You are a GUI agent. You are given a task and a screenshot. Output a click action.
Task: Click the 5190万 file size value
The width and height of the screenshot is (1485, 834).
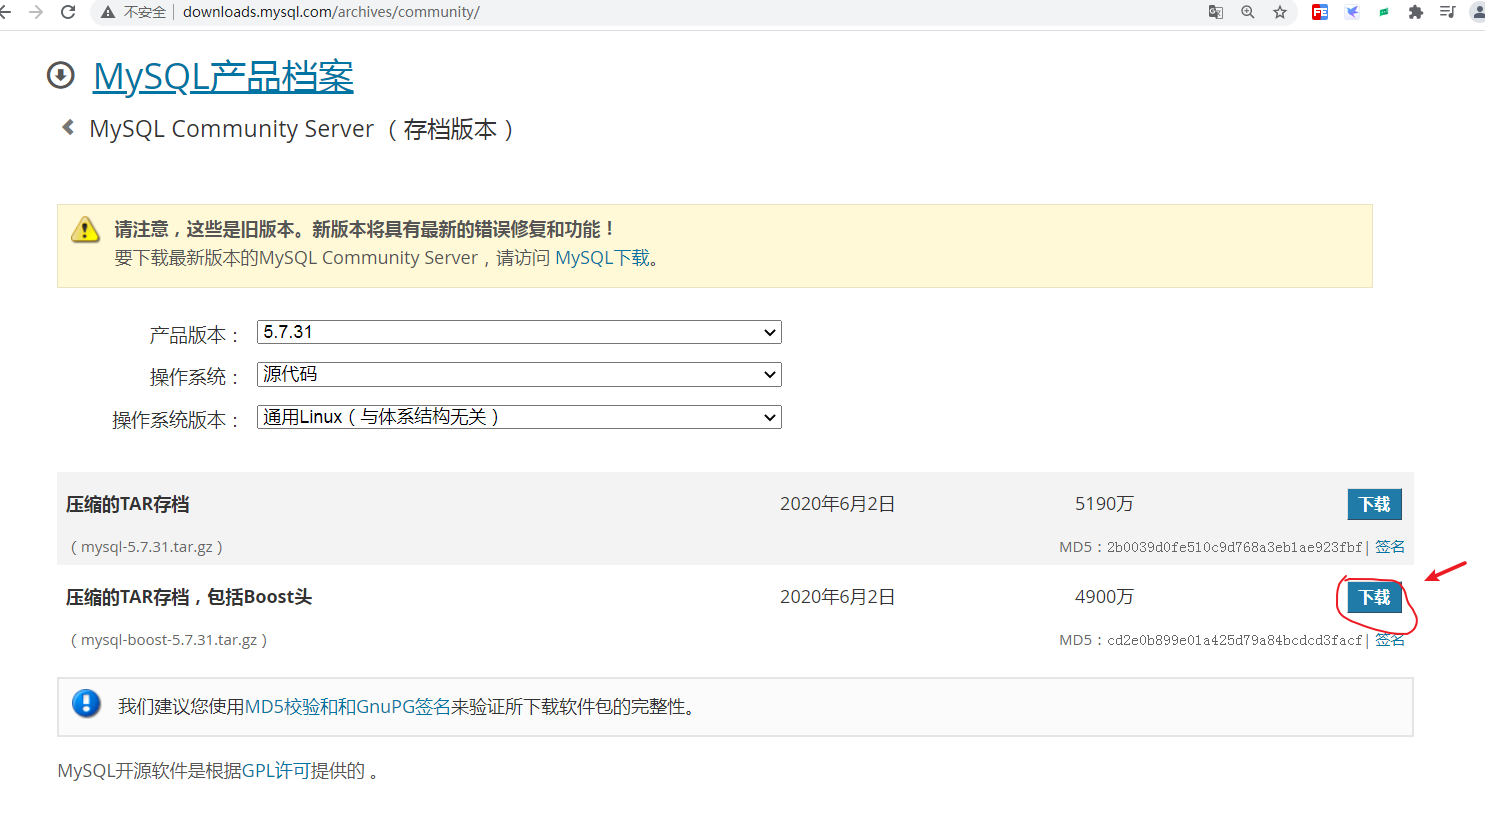coord(1104,504)
